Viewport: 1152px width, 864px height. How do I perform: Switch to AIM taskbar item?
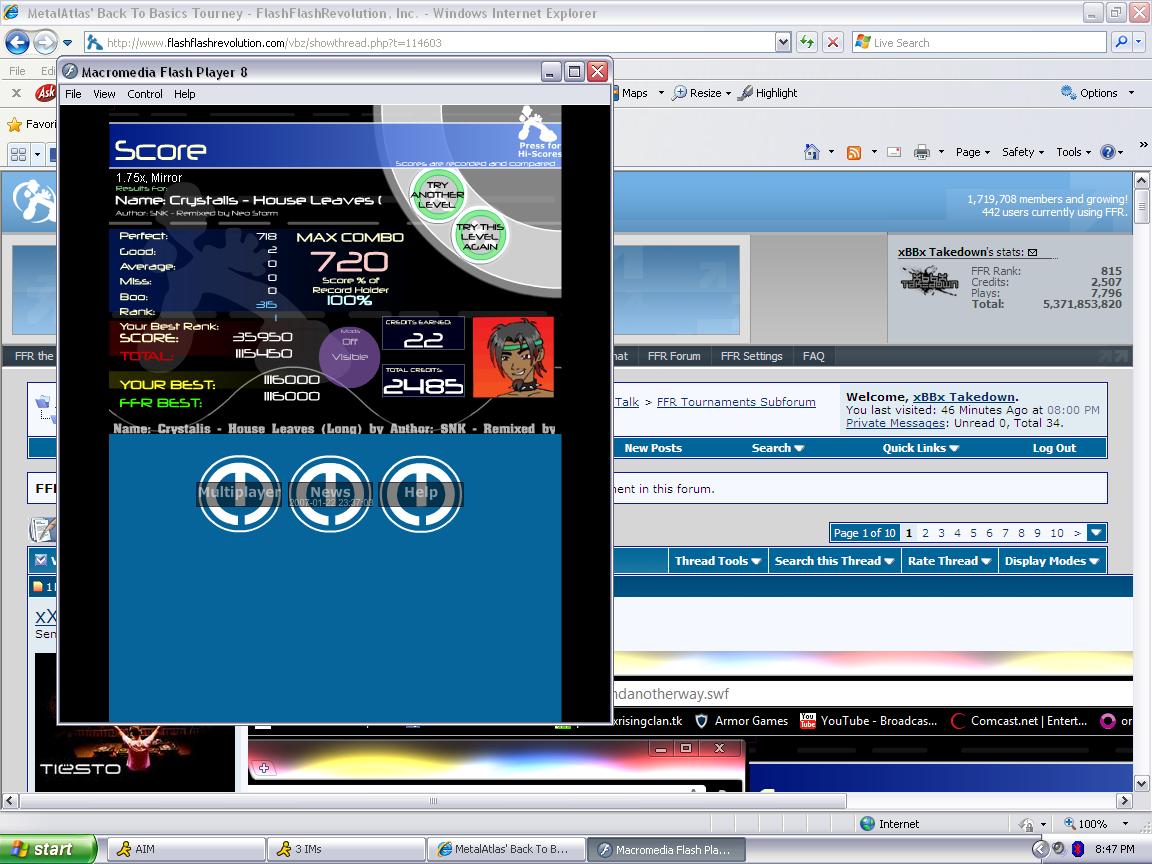pos(186,849)
